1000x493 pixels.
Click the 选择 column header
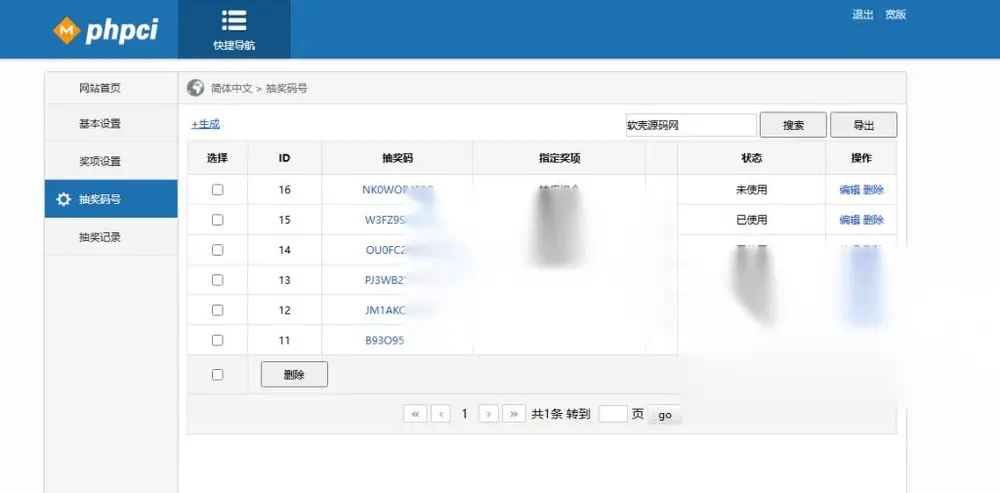[217, 158]
